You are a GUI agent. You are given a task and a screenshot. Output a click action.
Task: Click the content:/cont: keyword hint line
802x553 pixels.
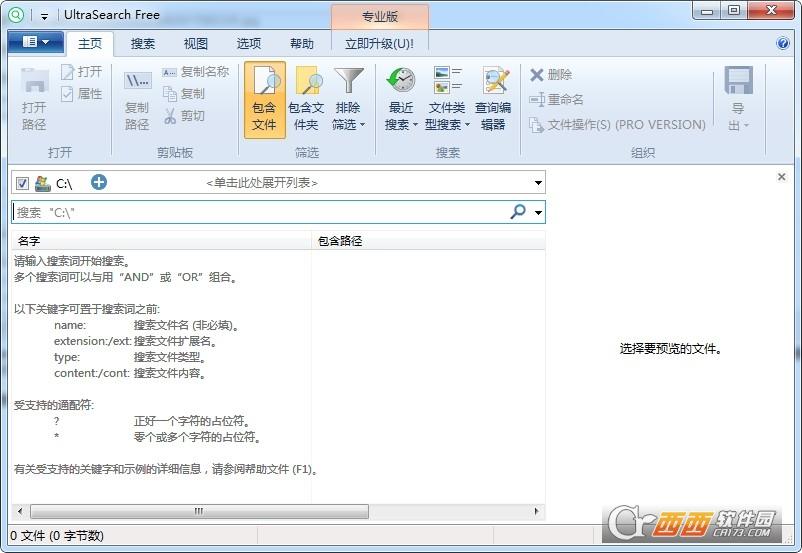pos(130,373)
